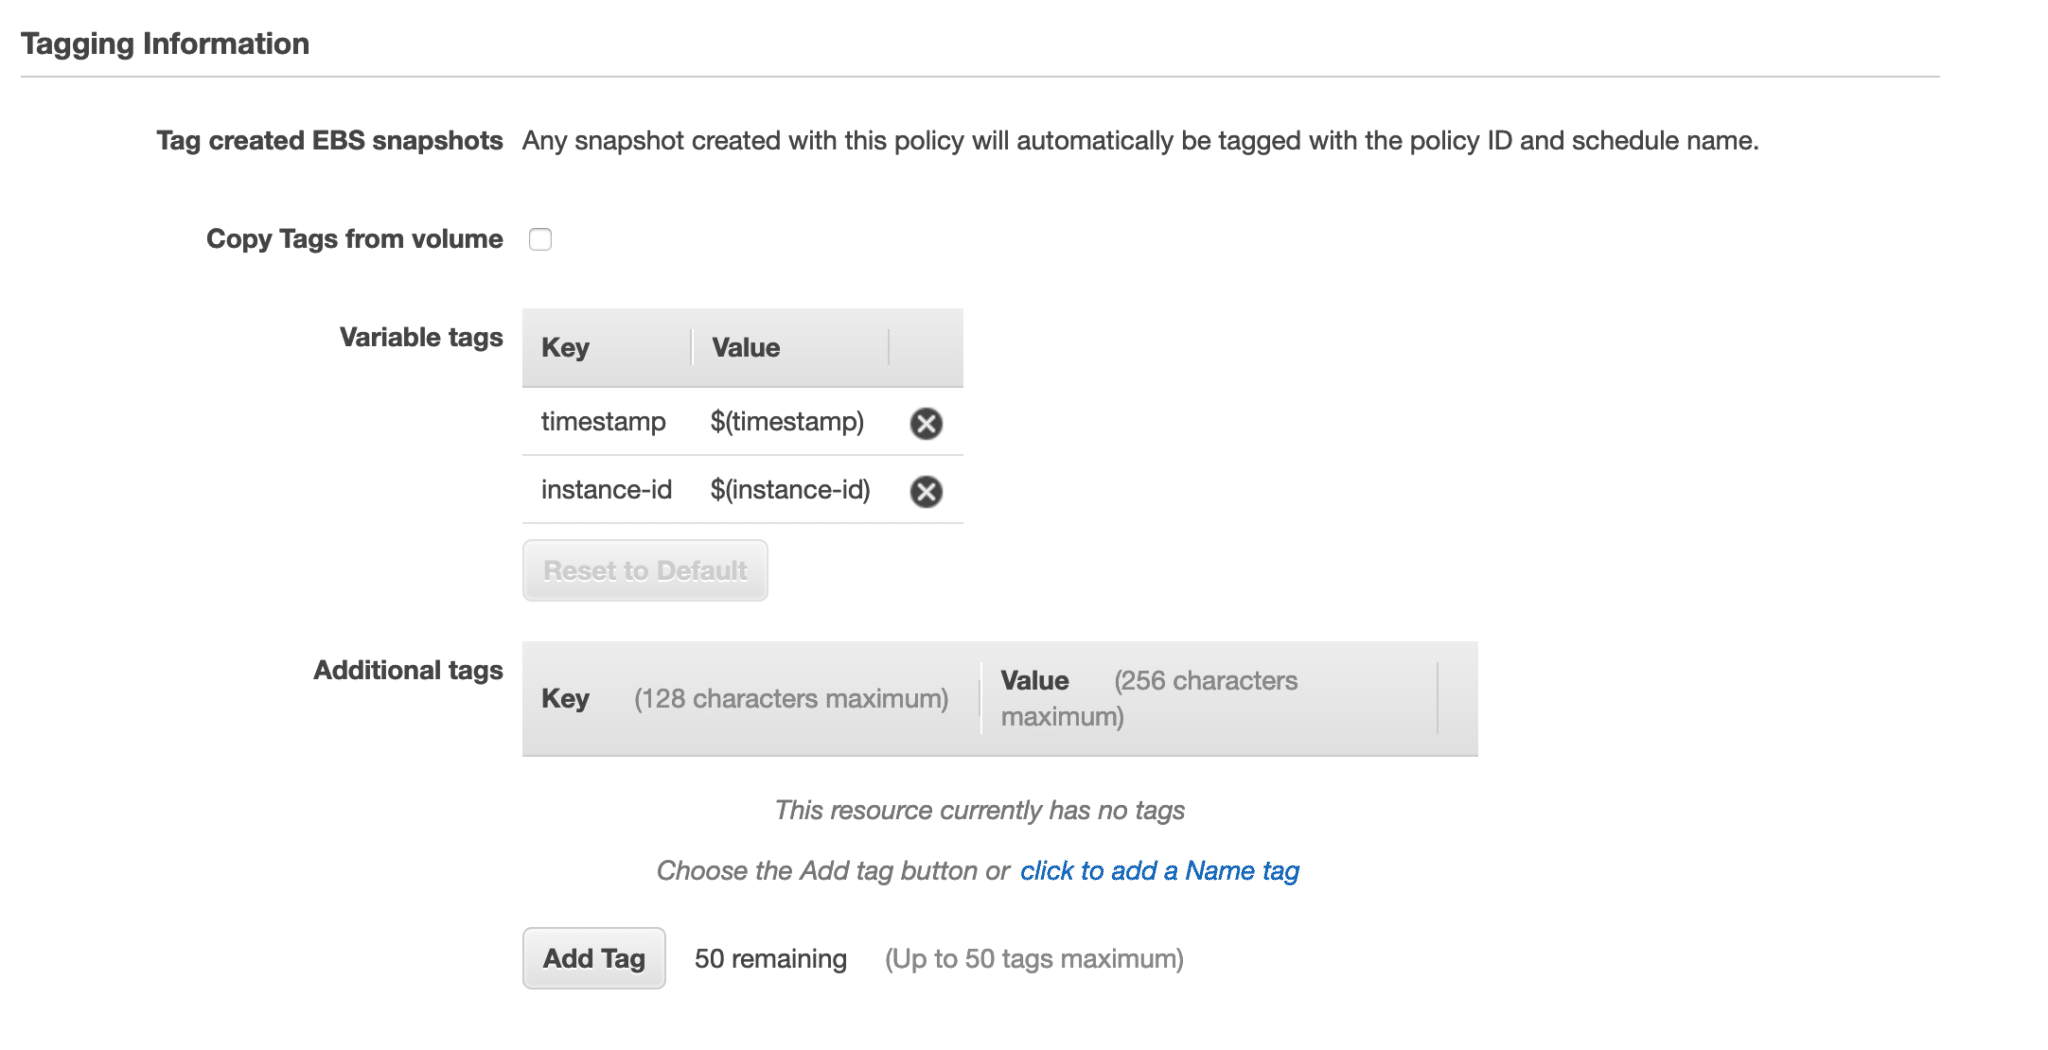Click the Reset to Default button

pyautogui.click(x=644, y=570)
